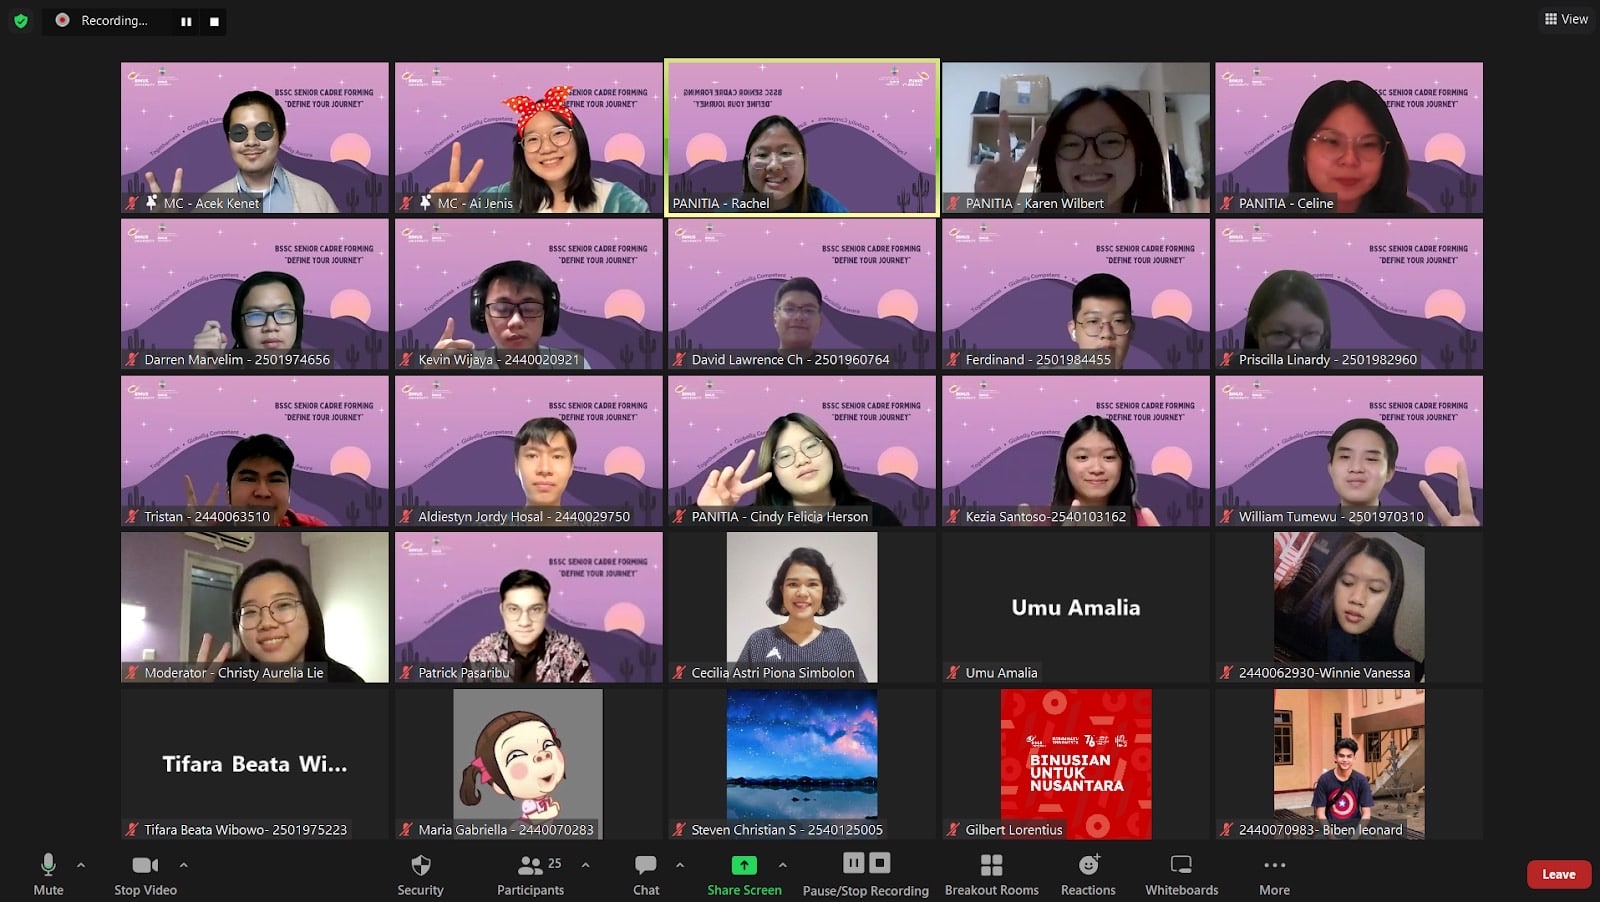Screen dimensions: 1600x902
Task: Mute the microphone
Action: pos(48,866)
